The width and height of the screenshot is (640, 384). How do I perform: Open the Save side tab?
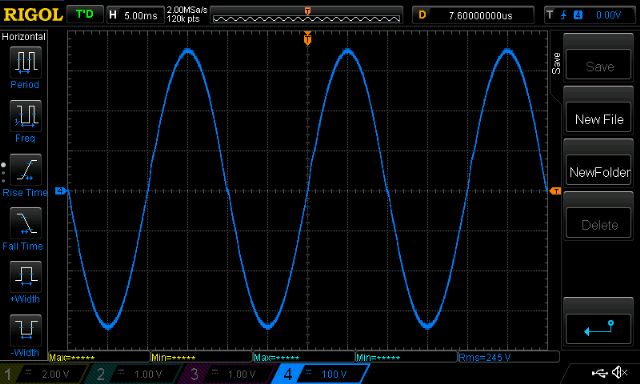click(x=556, y=63)
